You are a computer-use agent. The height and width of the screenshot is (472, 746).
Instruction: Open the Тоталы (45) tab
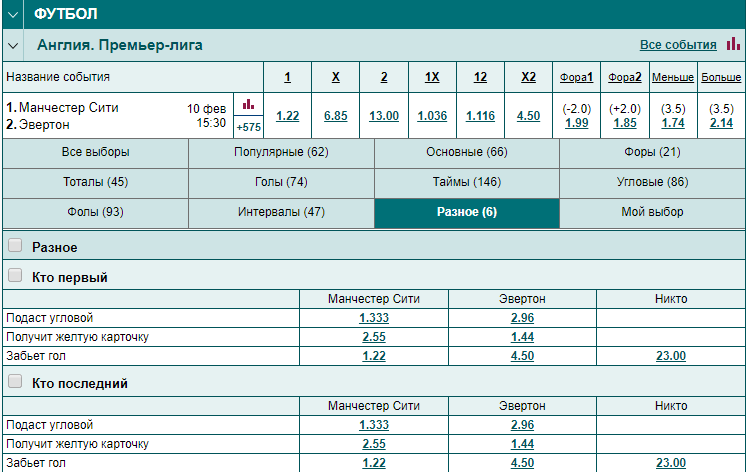[96, 182]
